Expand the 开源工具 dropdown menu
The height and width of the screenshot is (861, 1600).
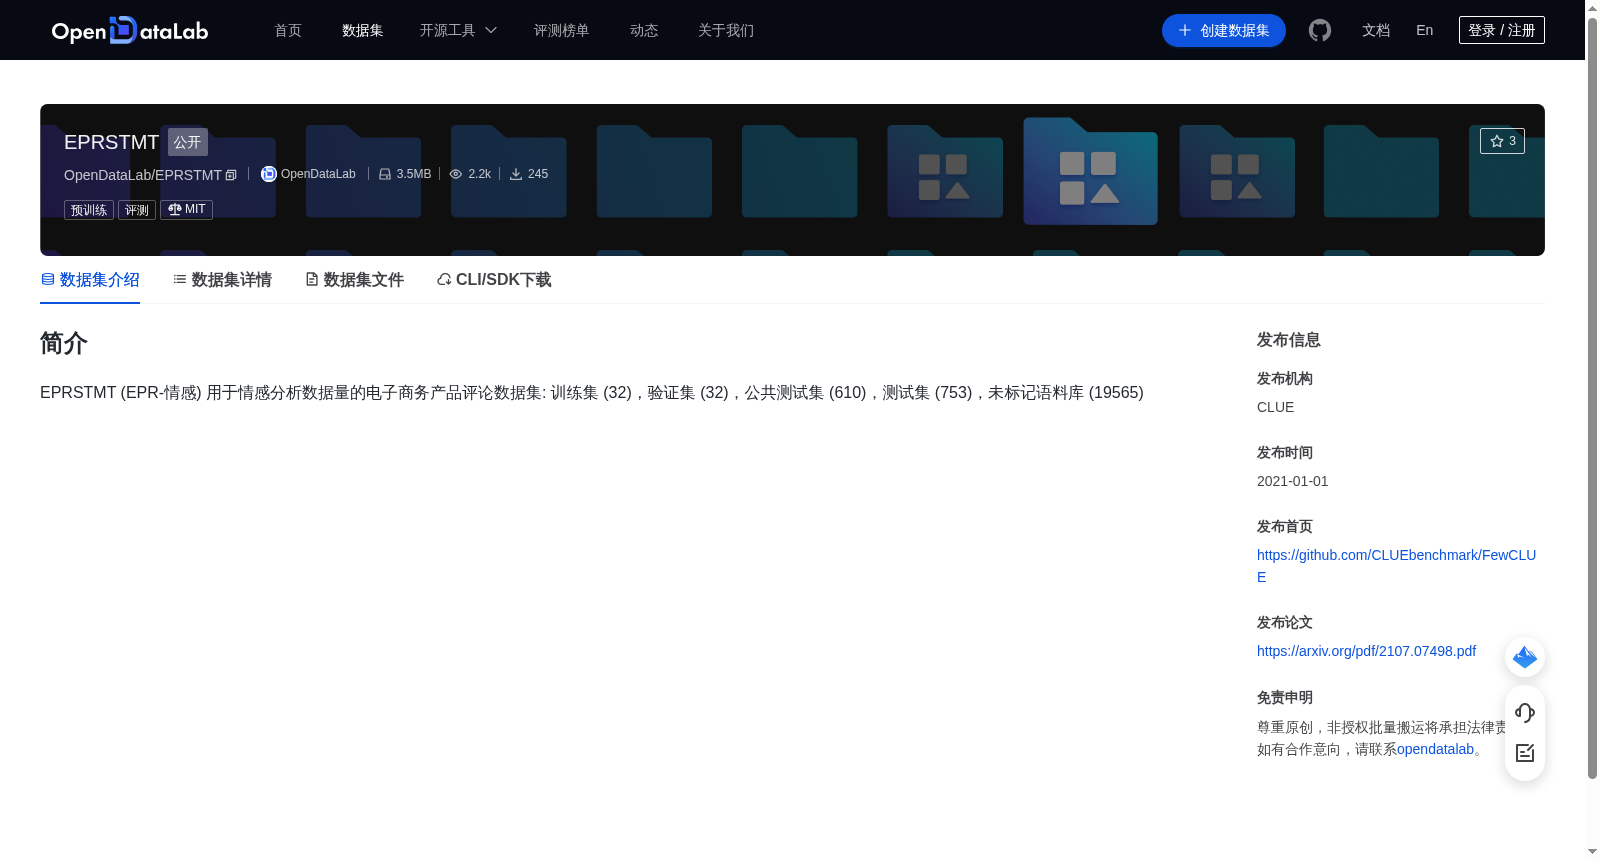coord(458,30)
